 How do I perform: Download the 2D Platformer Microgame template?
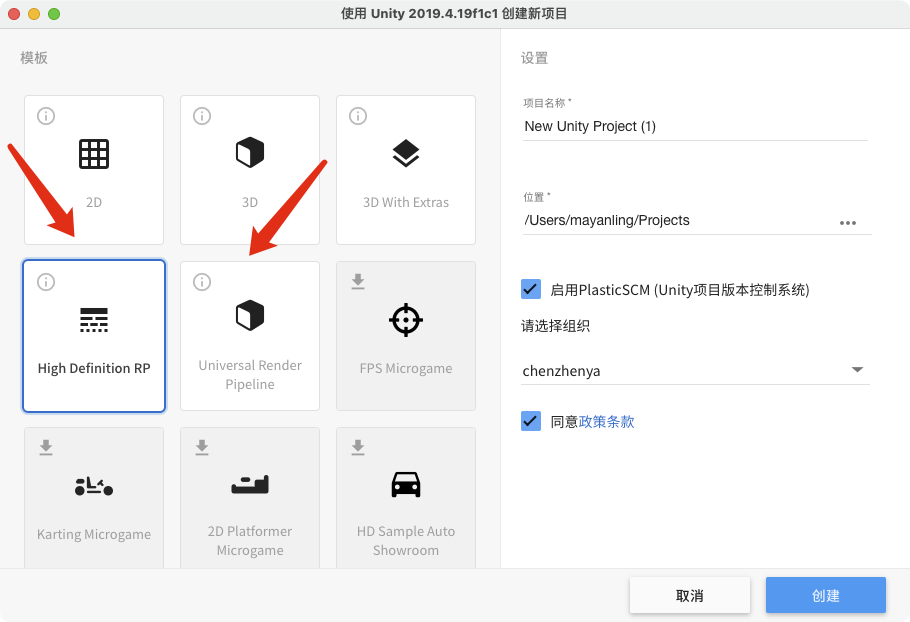pyautogui.click(x=202, y=447)
